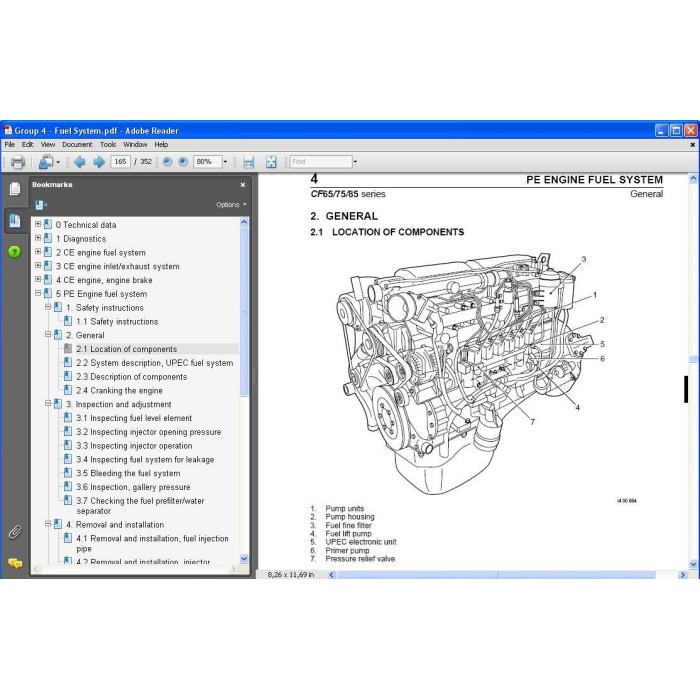Open 3.2 Inspecting injector opening pressure
This screenshot has width=700, height=700.
click(149, 432)
